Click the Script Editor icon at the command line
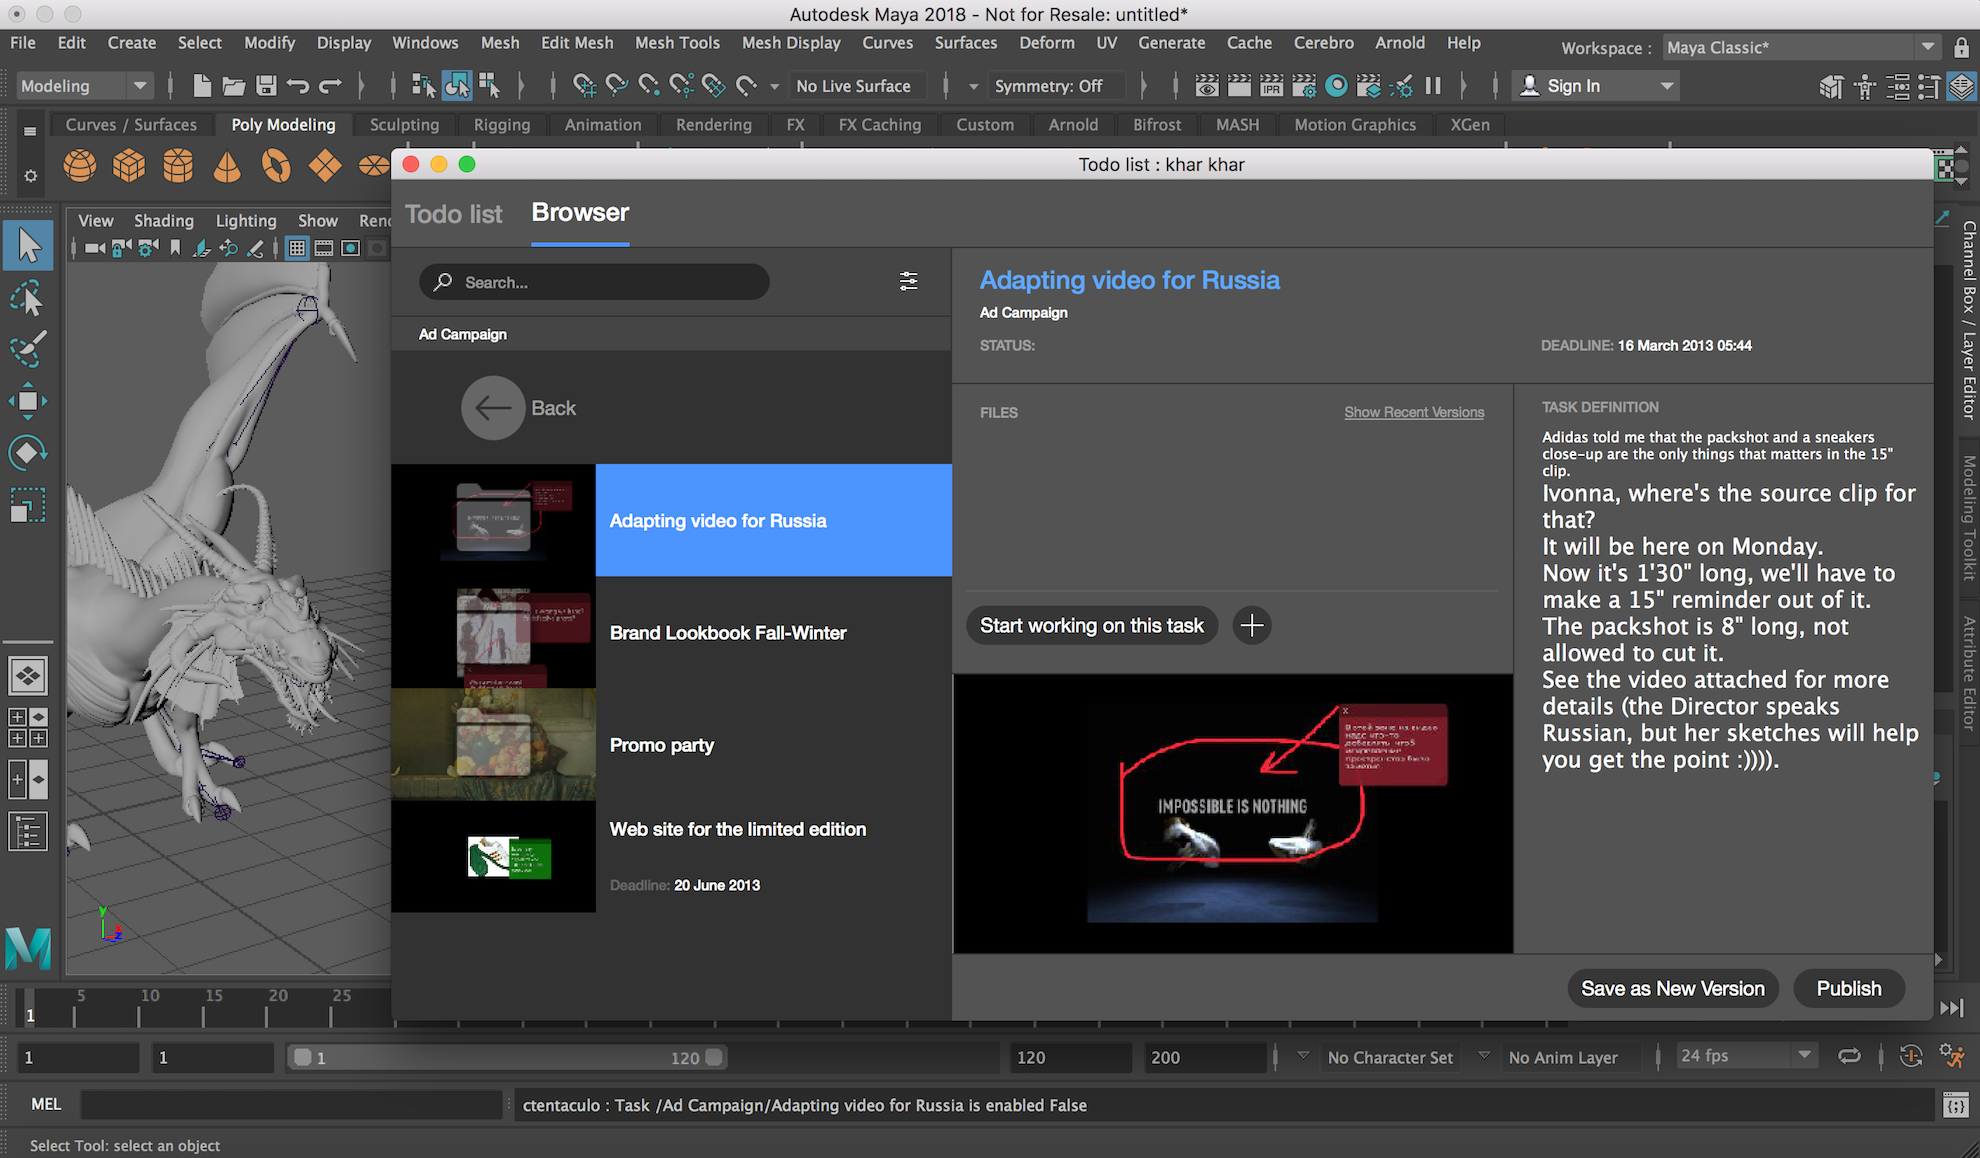Viewport: 1980px width, 1158px height. tap(1955, 1105)
